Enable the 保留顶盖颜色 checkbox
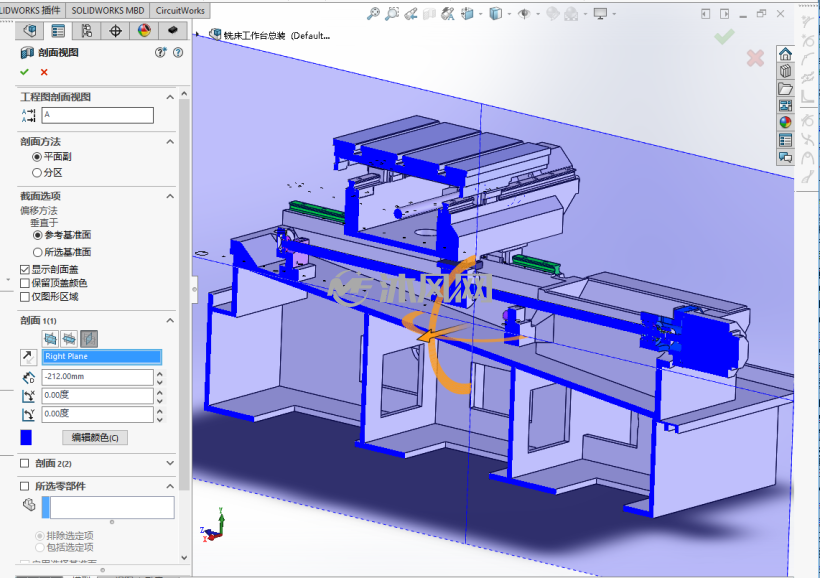This screenshot has width=820, height=578. point(25,283)
